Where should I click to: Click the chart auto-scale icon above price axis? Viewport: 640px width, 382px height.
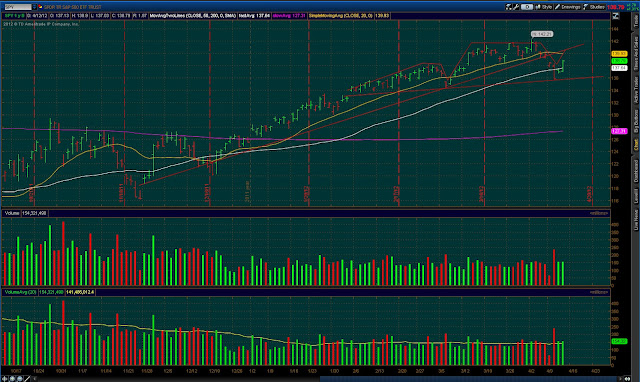pyautogui.click(x=616, y=16)
